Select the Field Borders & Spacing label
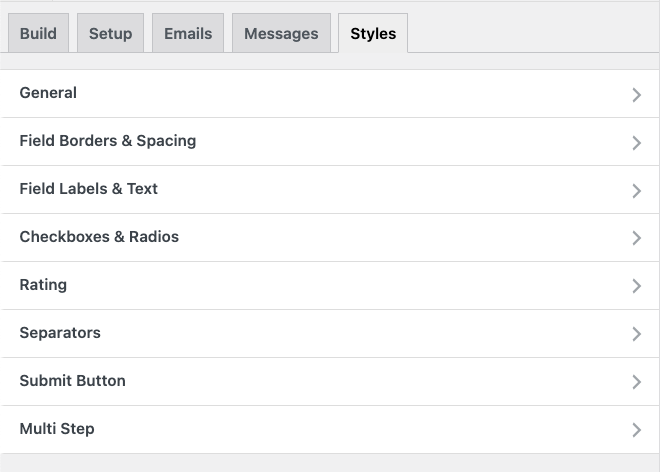 click(x=108, y=141)
